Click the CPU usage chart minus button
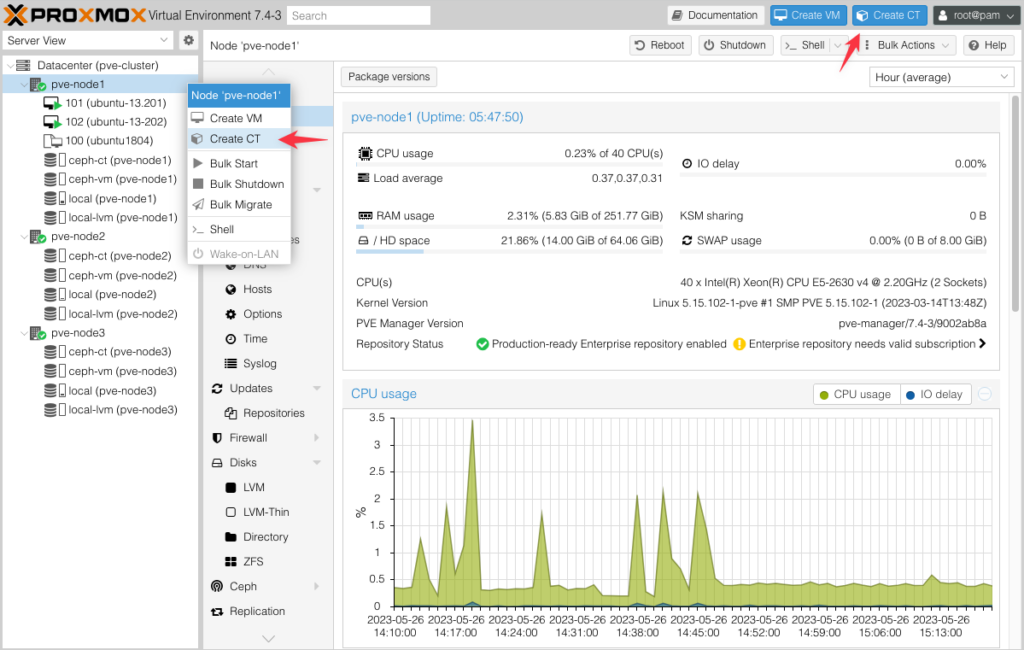 click(985, 394)
